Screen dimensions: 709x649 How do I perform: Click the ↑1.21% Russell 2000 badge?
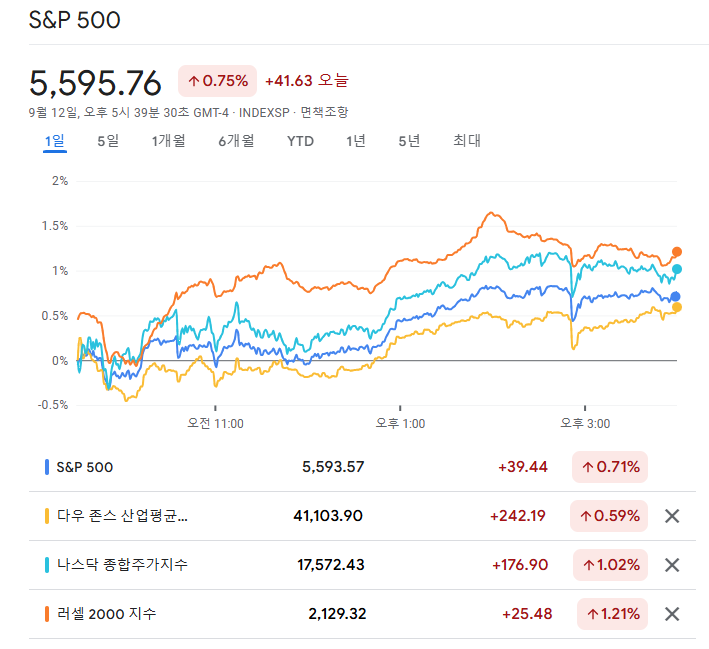tap(612, 614)
